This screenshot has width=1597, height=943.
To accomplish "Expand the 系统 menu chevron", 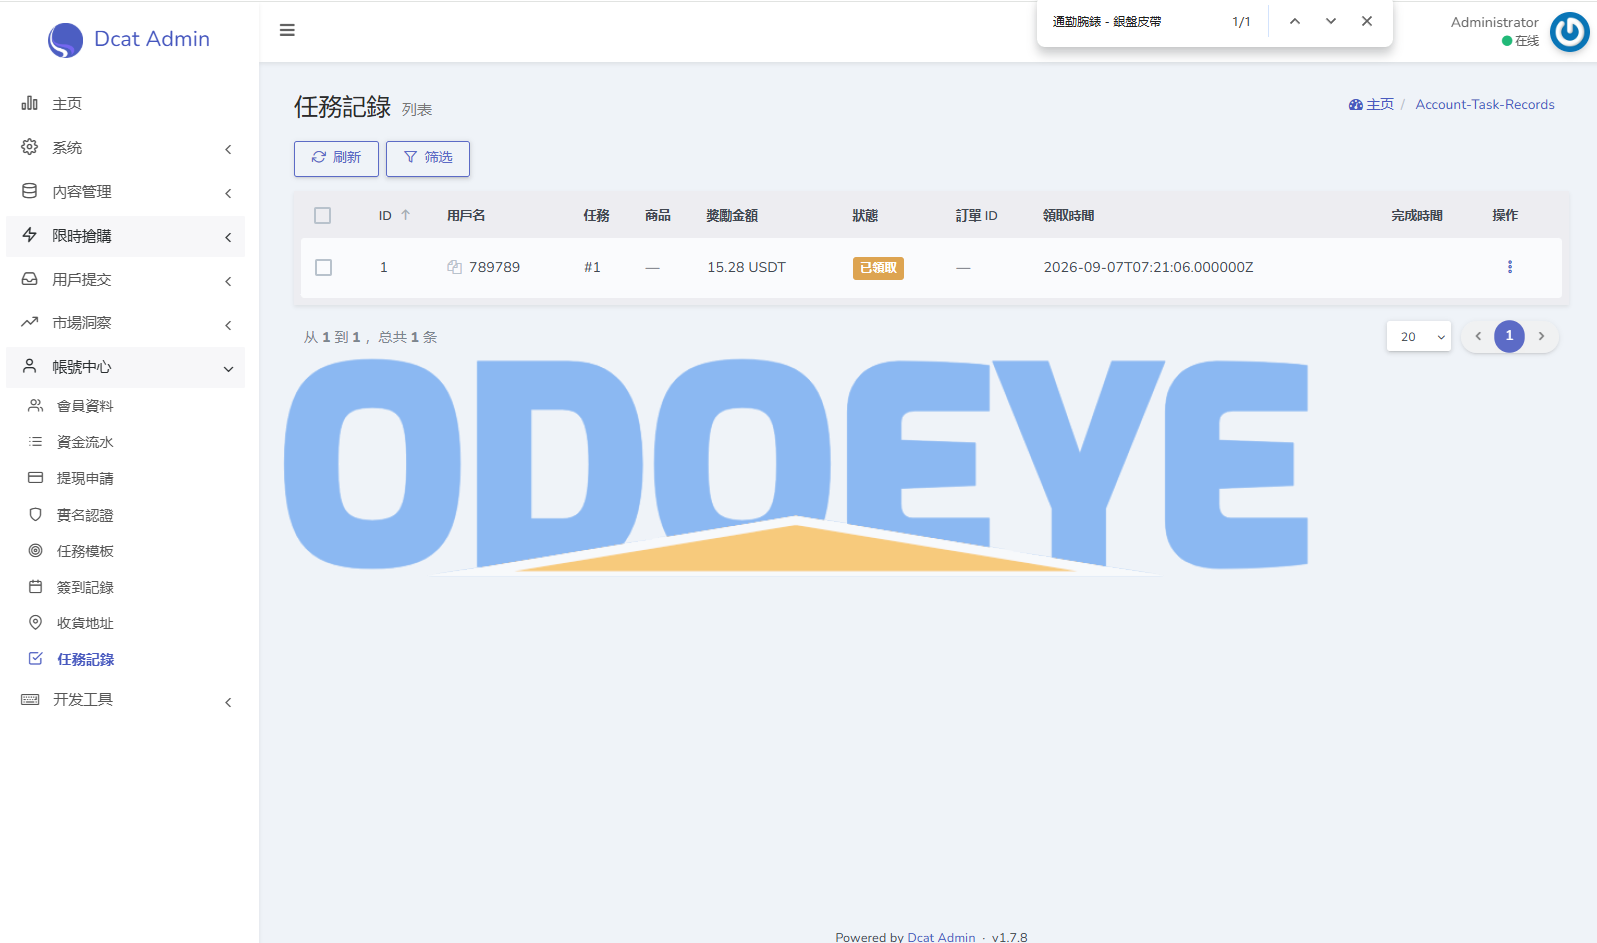I will [228, 149].
